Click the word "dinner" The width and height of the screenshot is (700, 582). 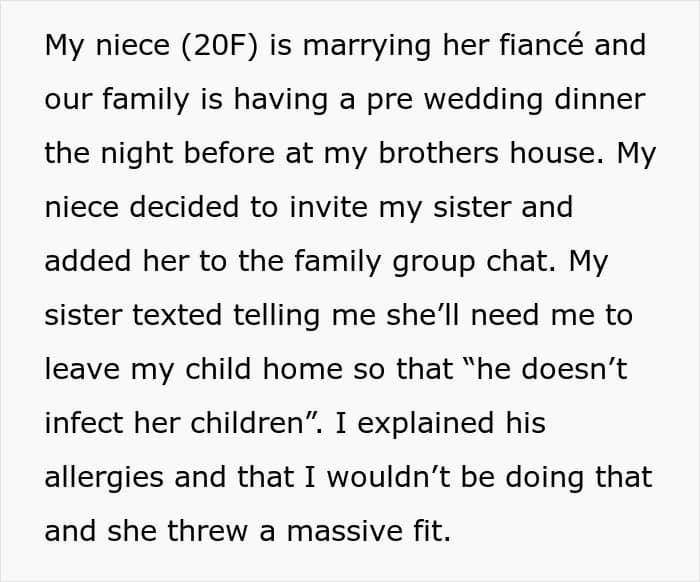pos(600,99)
